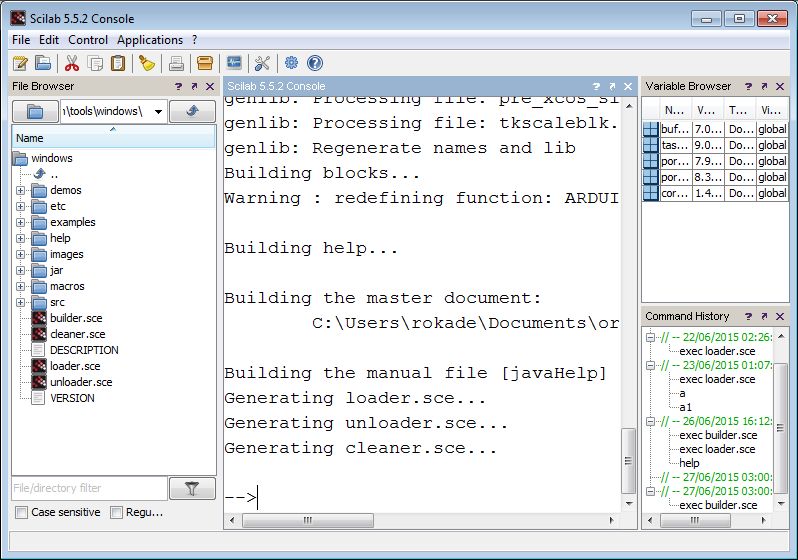This screenshot has height=560, width=798.
Task: Collapse the 26/06/2015 history session
Action: click(x=650, y=421)
